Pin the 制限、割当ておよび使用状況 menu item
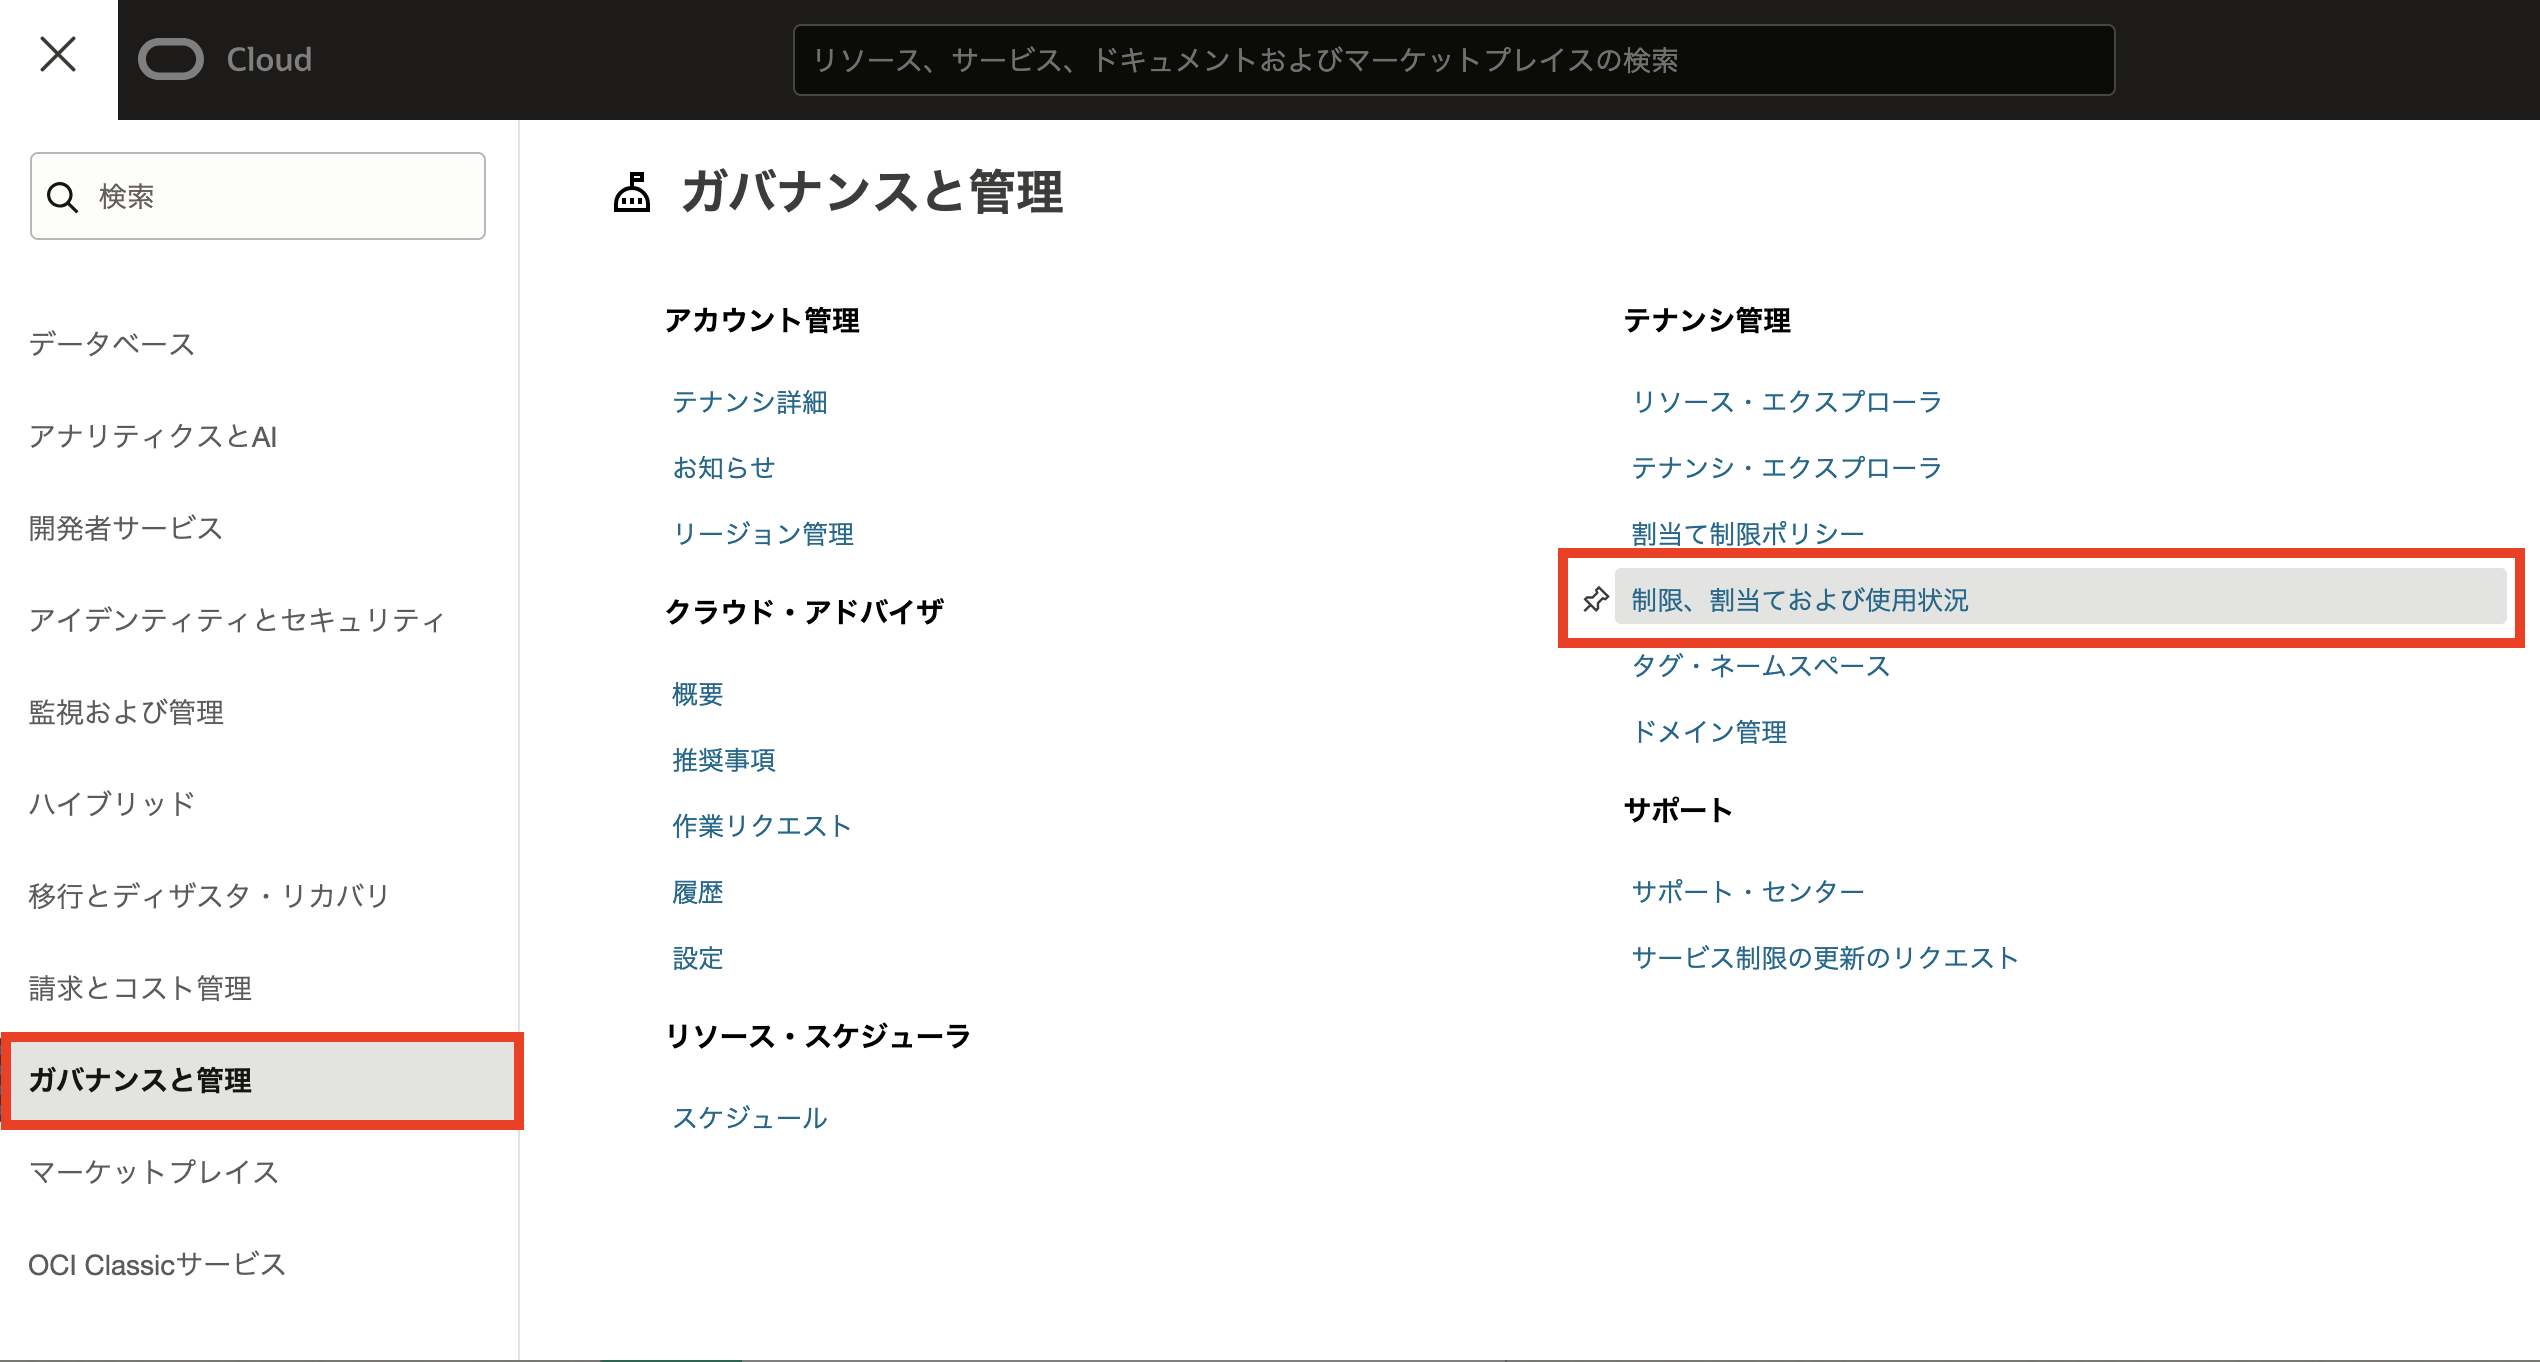Image resolution: width=2540 pixels, height=1362 pixels. (x=1595, y=600)
